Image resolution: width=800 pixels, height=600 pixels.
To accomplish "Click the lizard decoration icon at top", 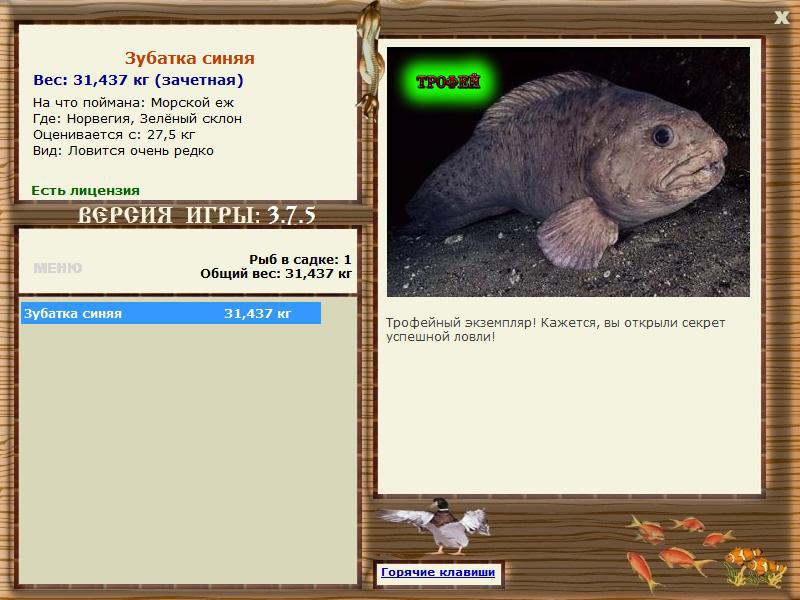I will pos(369,59).
